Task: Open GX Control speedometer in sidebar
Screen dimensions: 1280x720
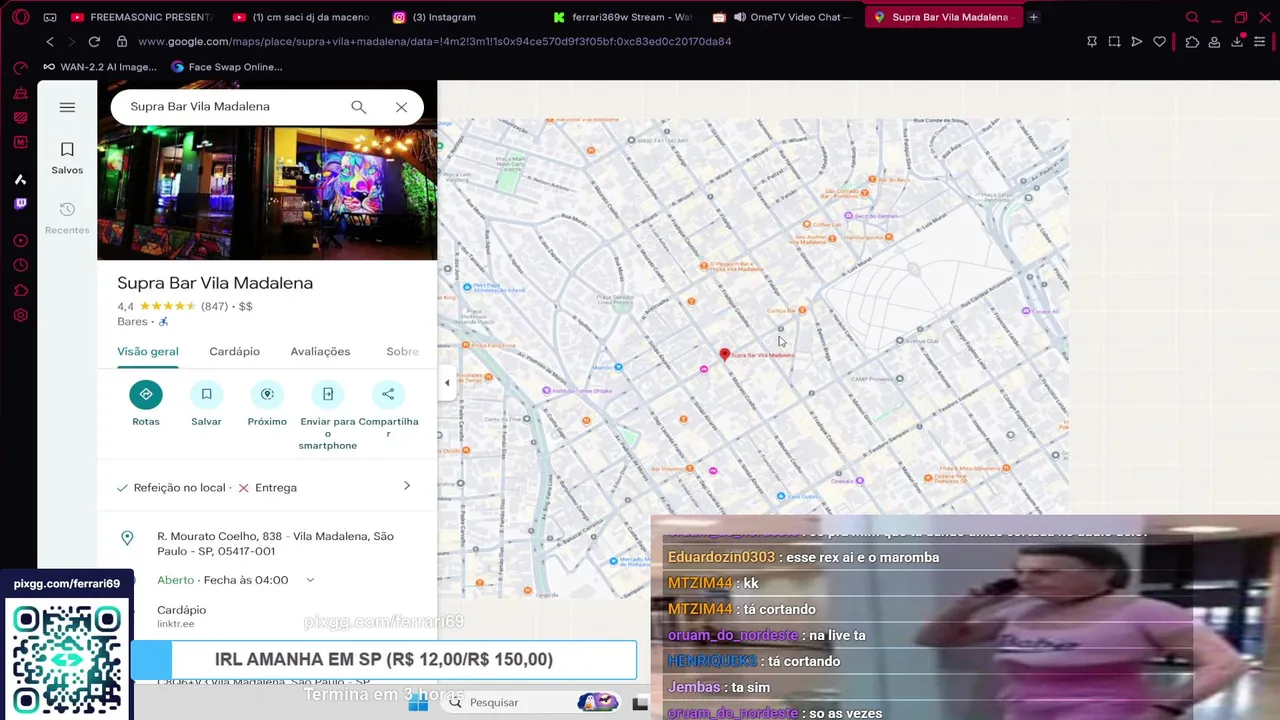Action: (x=20, y=68)
